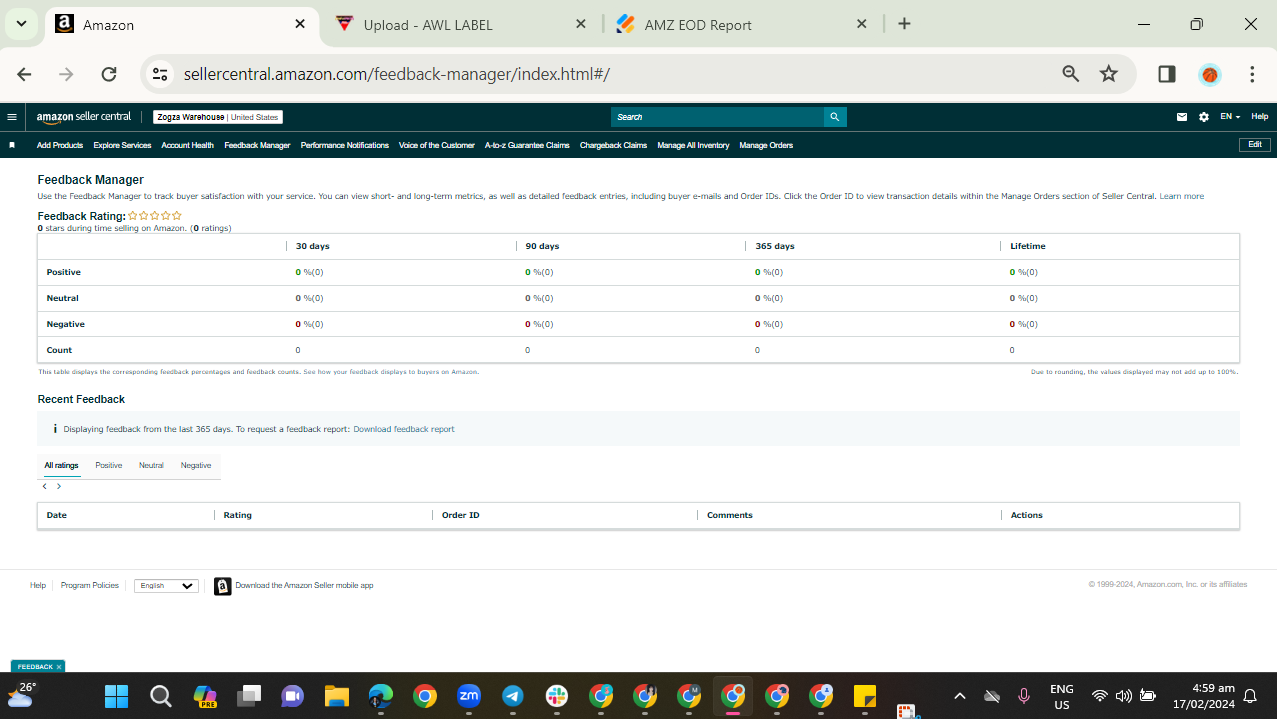Open the English language selector in footer

(166, 586)
